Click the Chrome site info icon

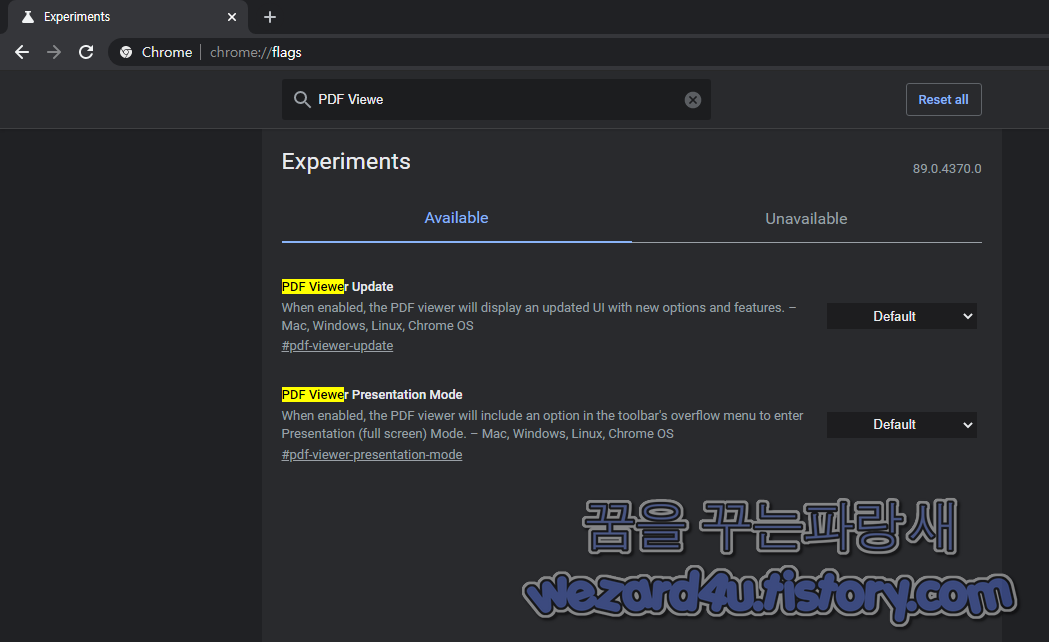(126, 52)
